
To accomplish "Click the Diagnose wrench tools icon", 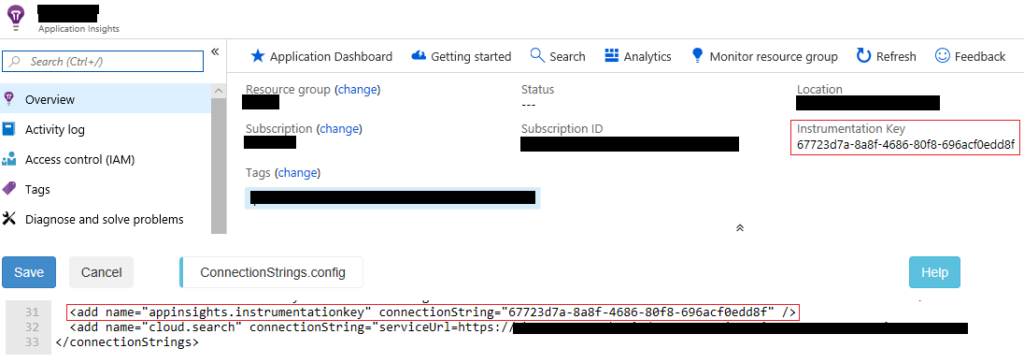I will tap(9, 219).
